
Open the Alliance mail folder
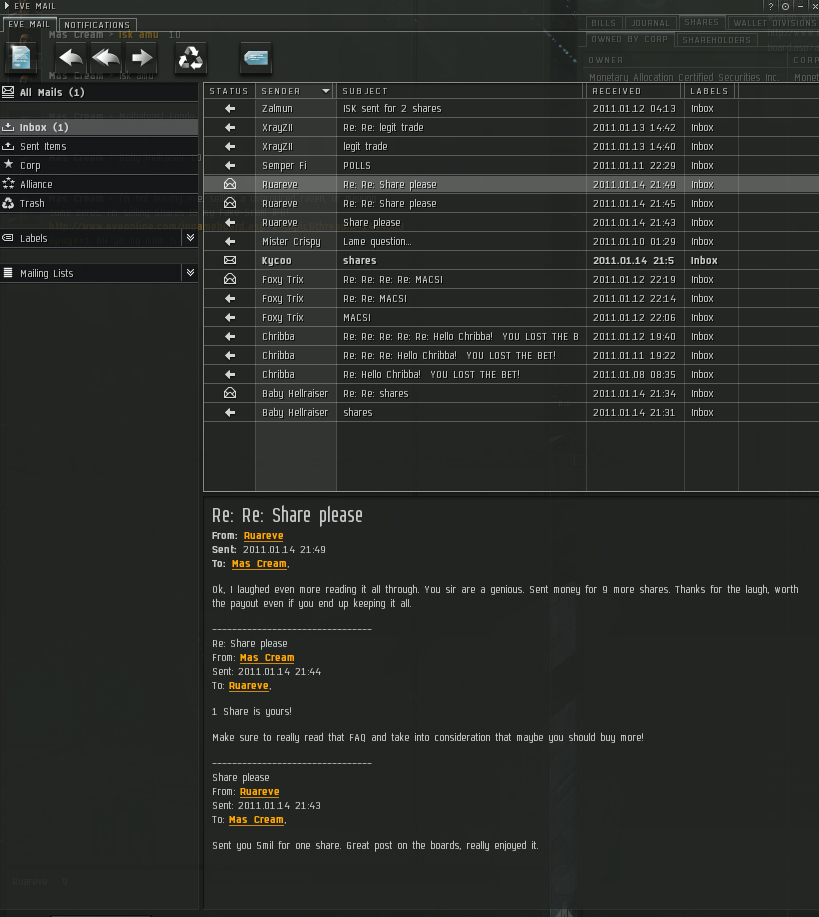click(99, 184)
